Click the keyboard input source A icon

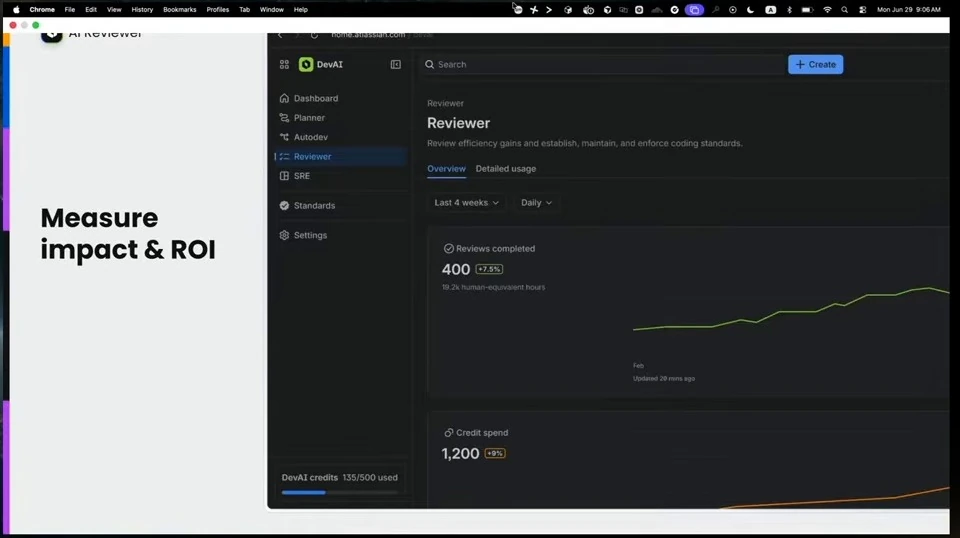pyautogui.click(x=771, y=10)
